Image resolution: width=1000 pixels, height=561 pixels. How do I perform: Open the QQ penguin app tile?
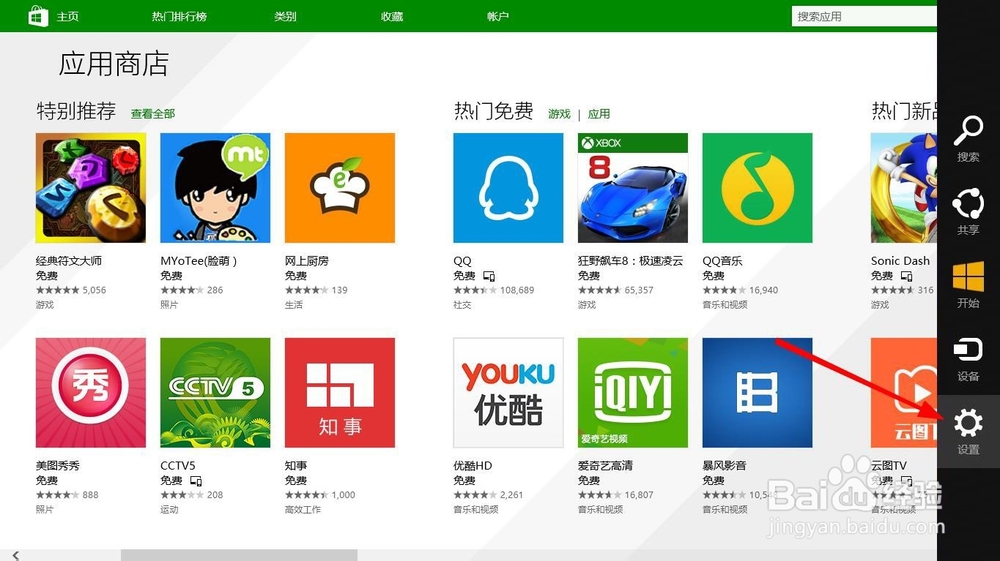click(x=508, y=187)
